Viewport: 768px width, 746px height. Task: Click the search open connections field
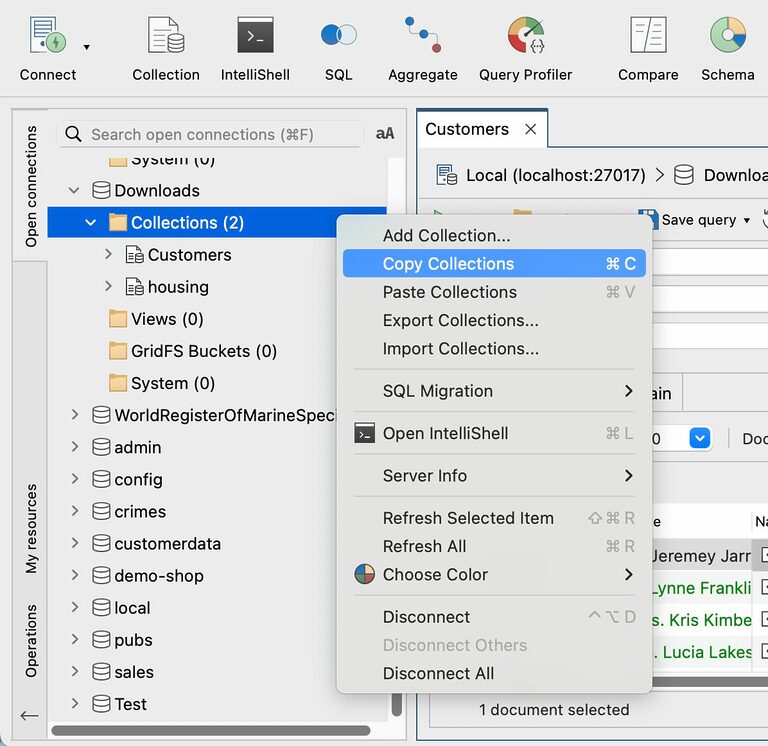[x=222, y=134]
